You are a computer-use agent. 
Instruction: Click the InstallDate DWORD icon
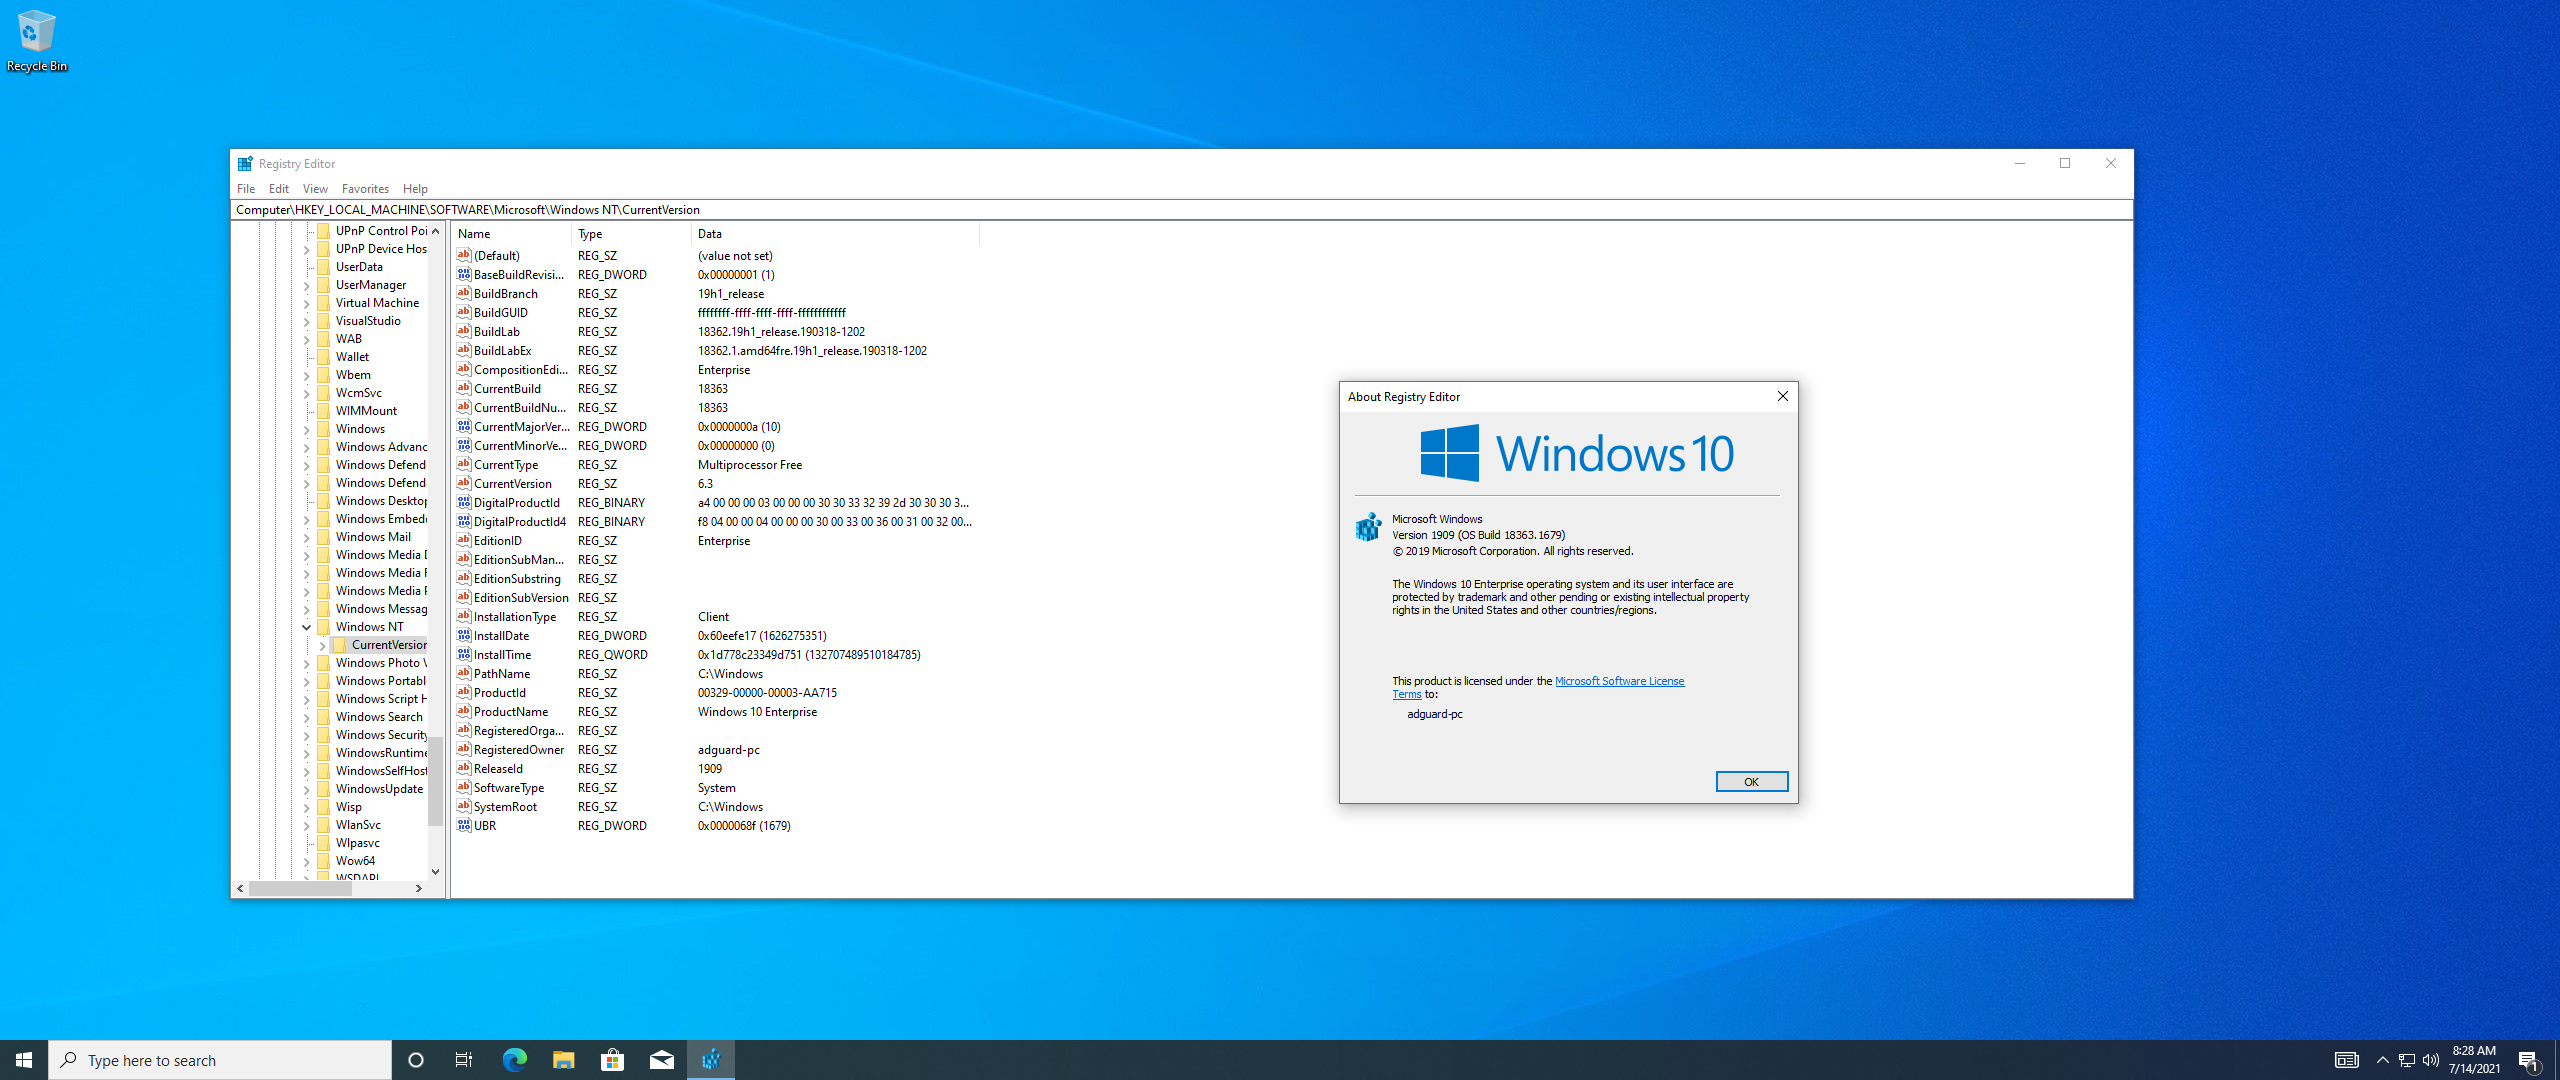coord(464,635)
